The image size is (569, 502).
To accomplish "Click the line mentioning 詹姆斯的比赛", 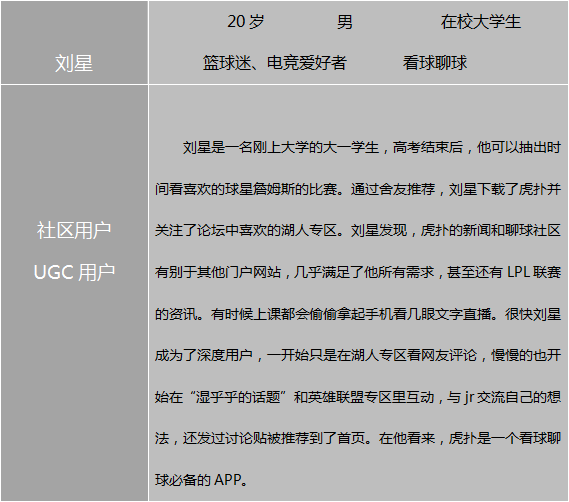I will (x=358, y=189).
